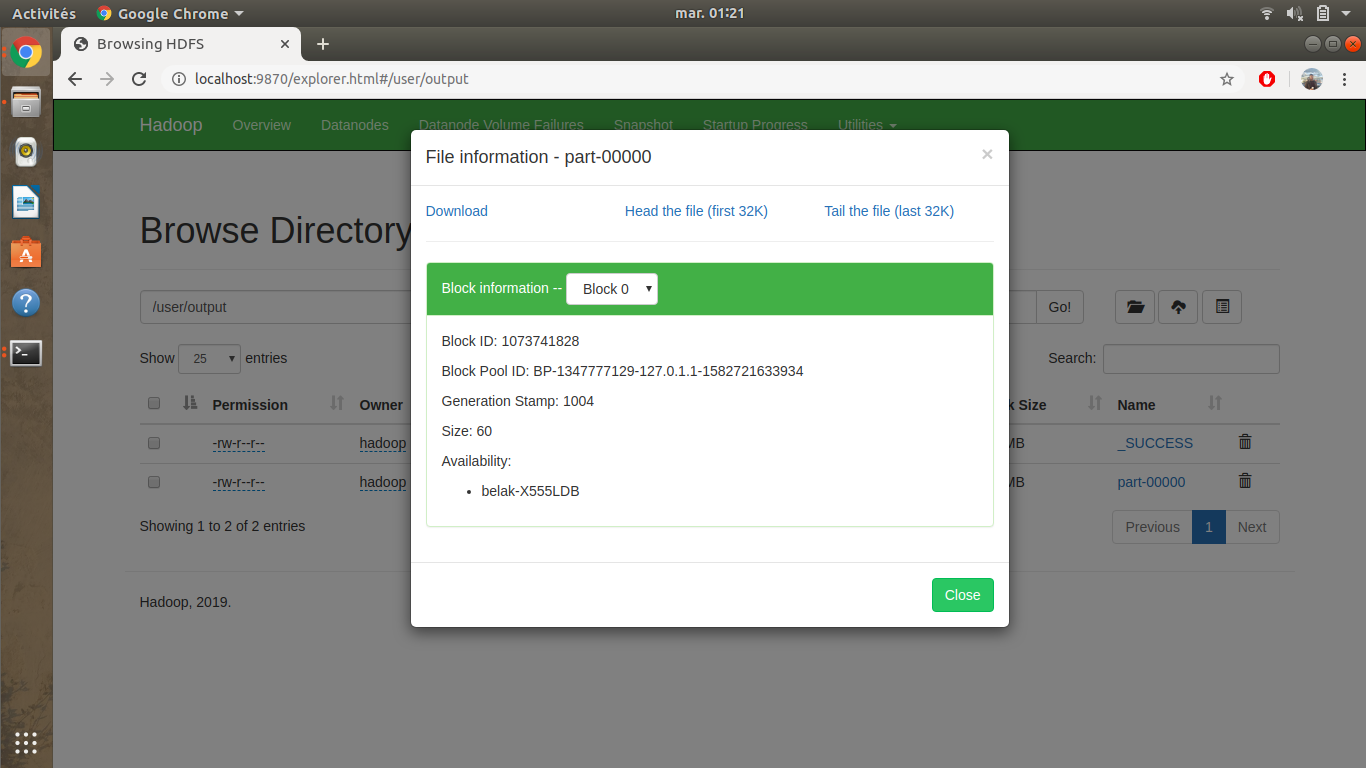Image resolution: width=1366 pixels, height=768 pixels.
Task: Open Ubuntu Software store icon
Action: tap(26, 252)
